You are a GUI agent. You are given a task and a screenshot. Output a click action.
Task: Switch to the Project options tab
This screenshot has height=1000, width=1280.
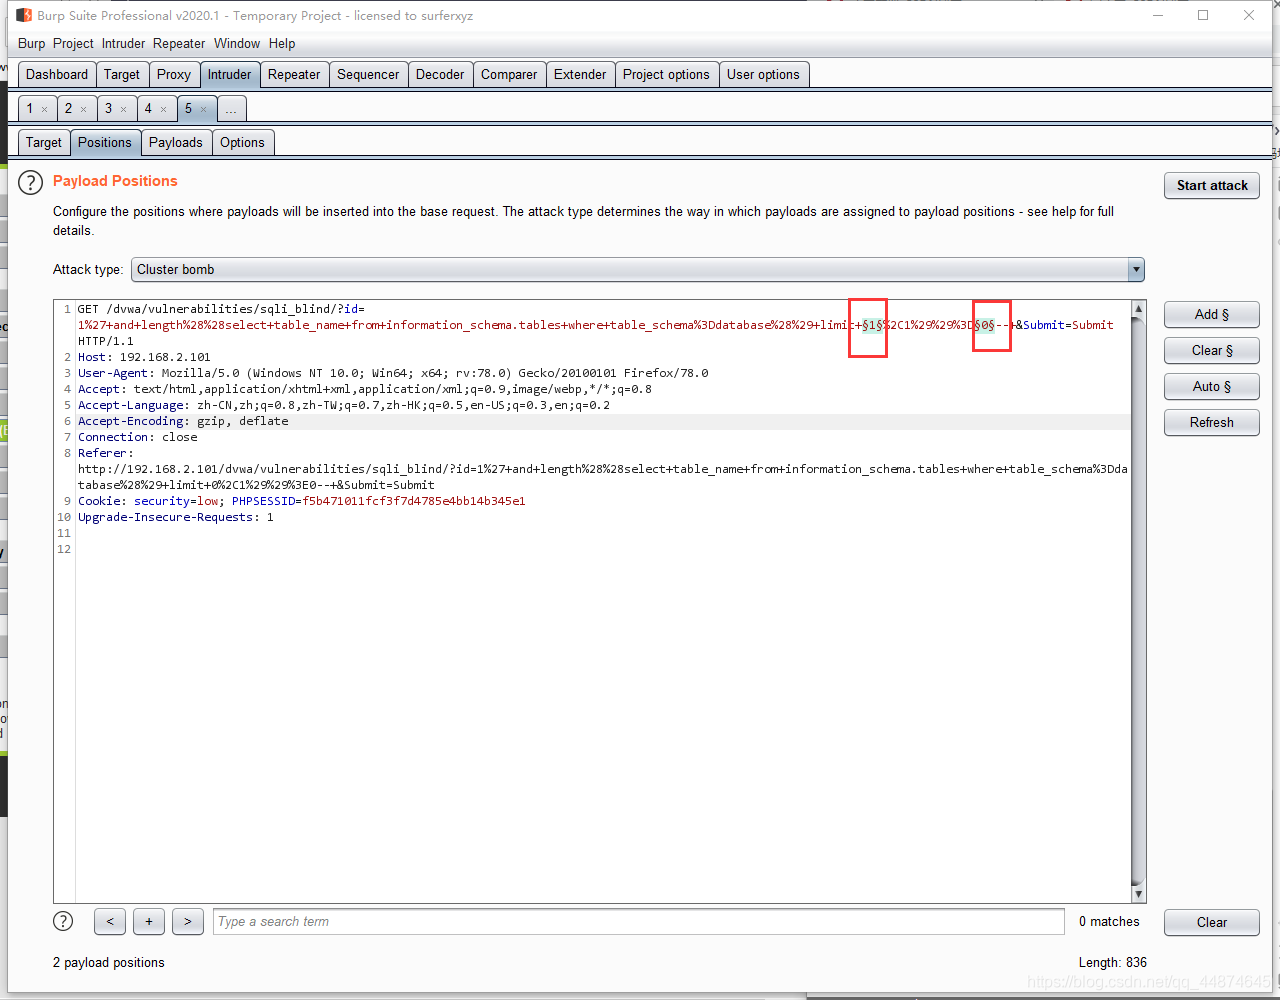[x=666, y=75]
